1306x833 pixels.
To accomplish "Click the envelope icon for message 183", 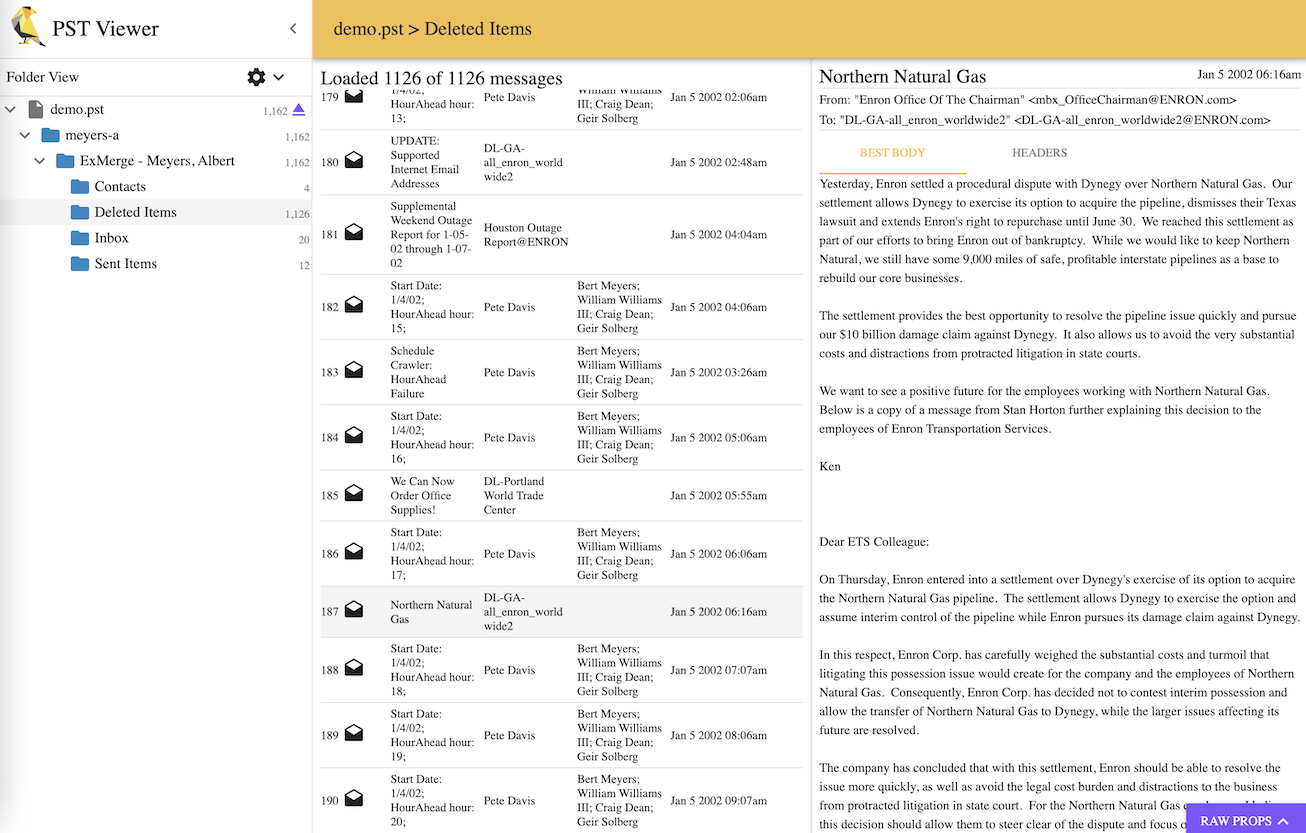I will pos(354,372).
